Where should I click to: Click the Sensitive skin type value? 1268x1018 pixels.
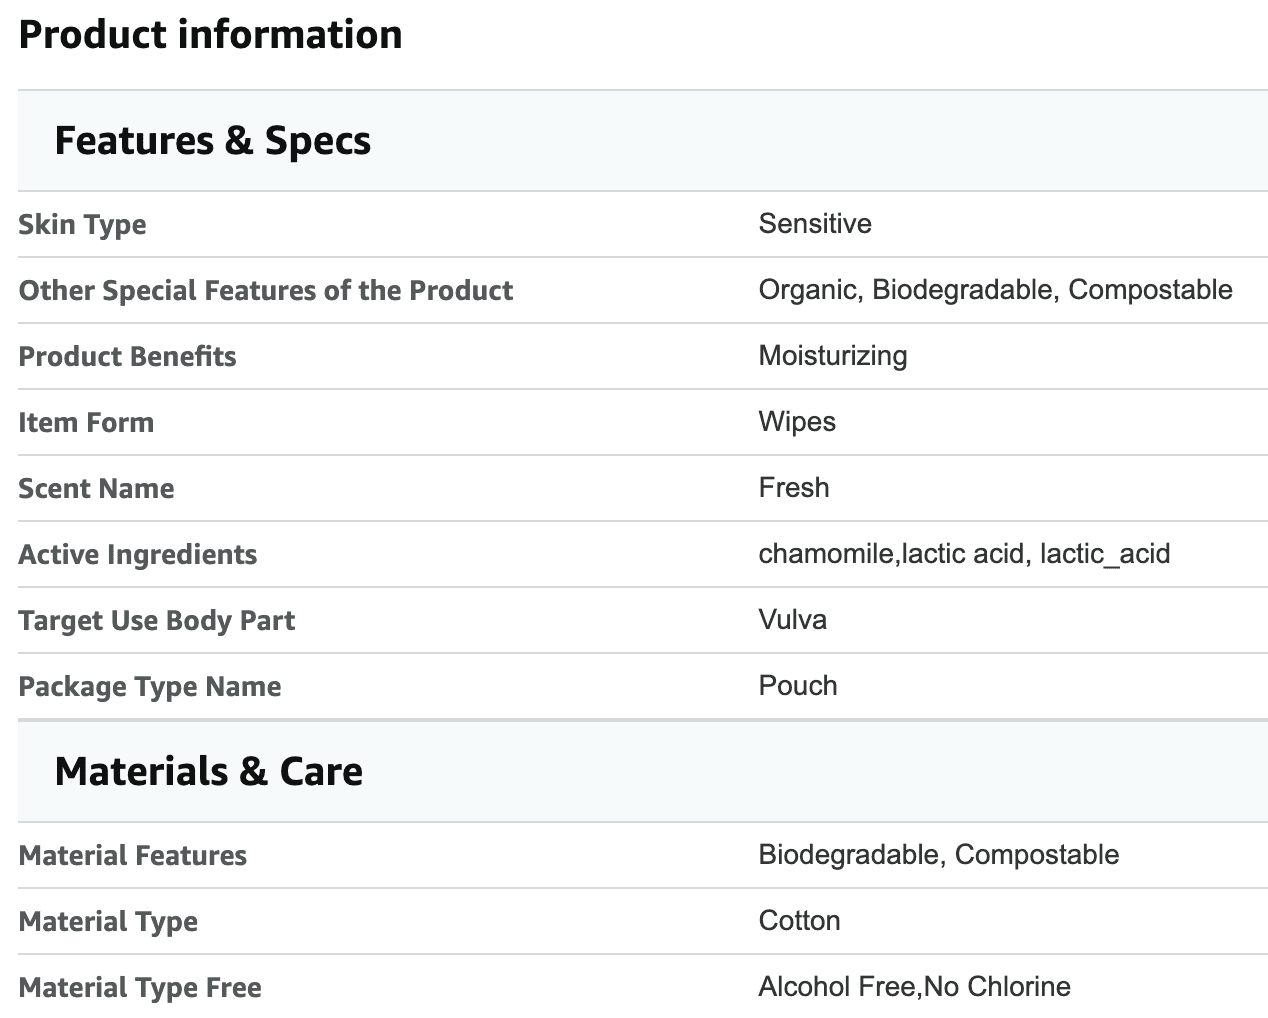pos(815,223)
